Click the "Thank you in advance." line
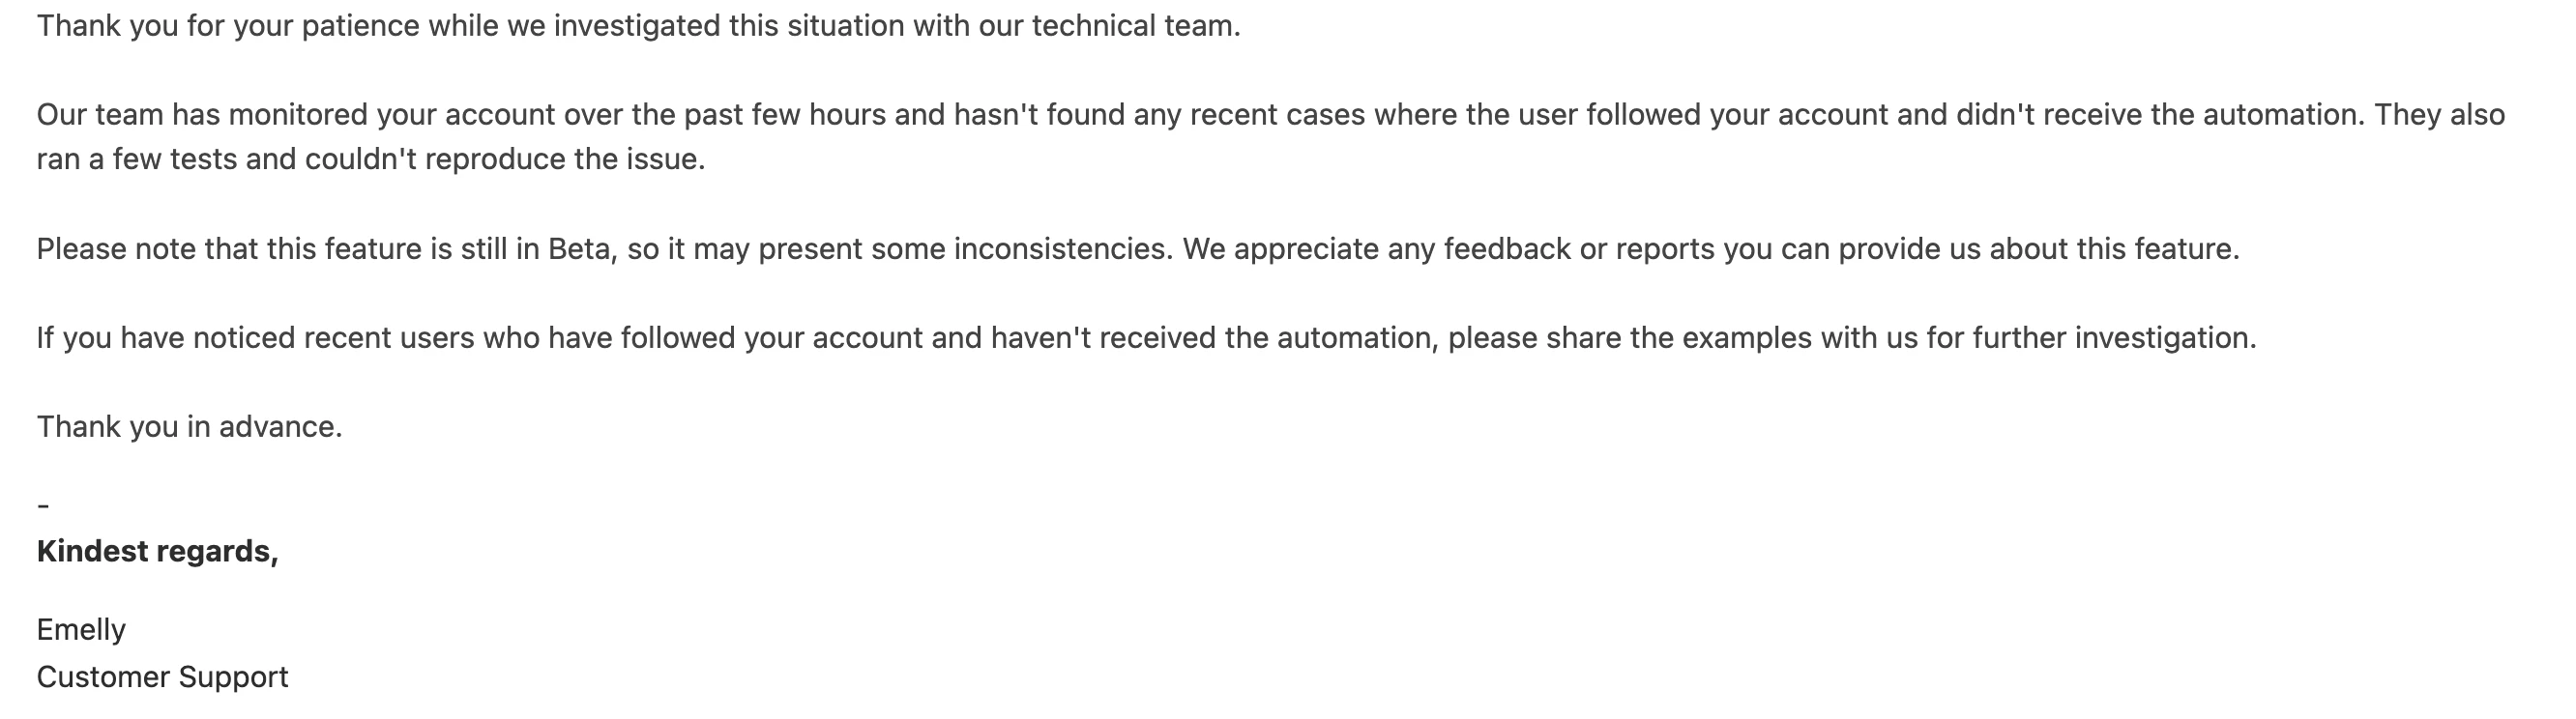This screenshot has height=719, width=2576. pyautogui.click(x=189, y=427)
